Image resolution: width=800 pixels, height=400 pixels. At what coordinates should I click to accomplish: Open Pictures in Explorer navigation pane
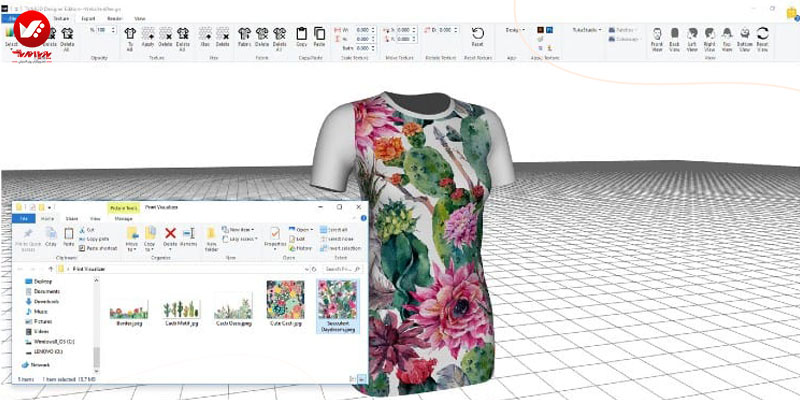click(38, 321)
